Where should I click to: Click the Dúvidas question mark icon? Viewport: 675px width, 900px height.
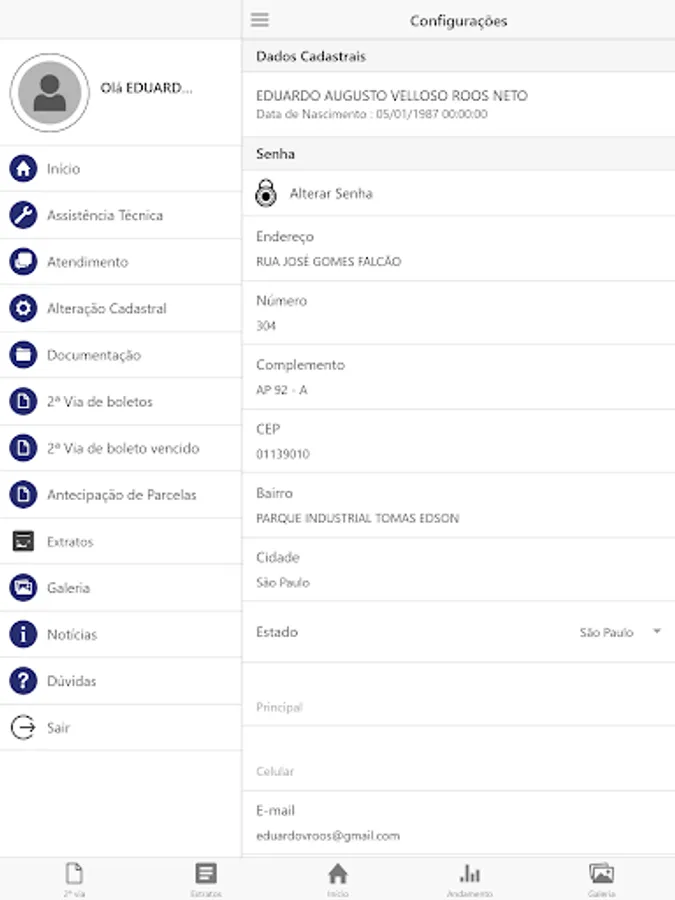23,681
